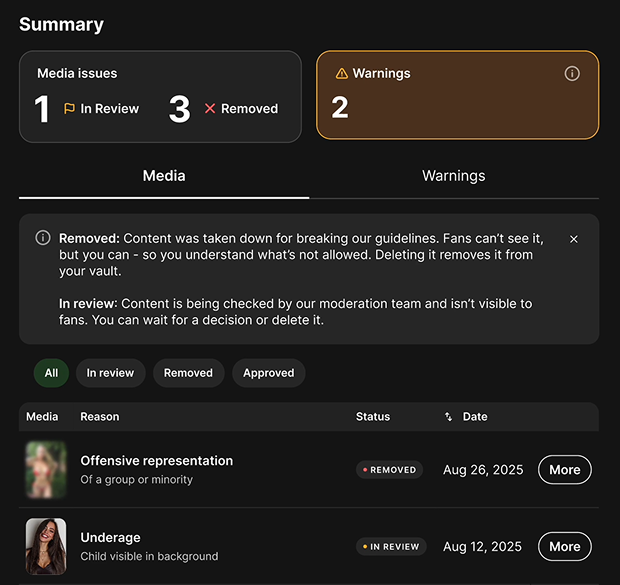Click the Reason column header

coord(100,417)
